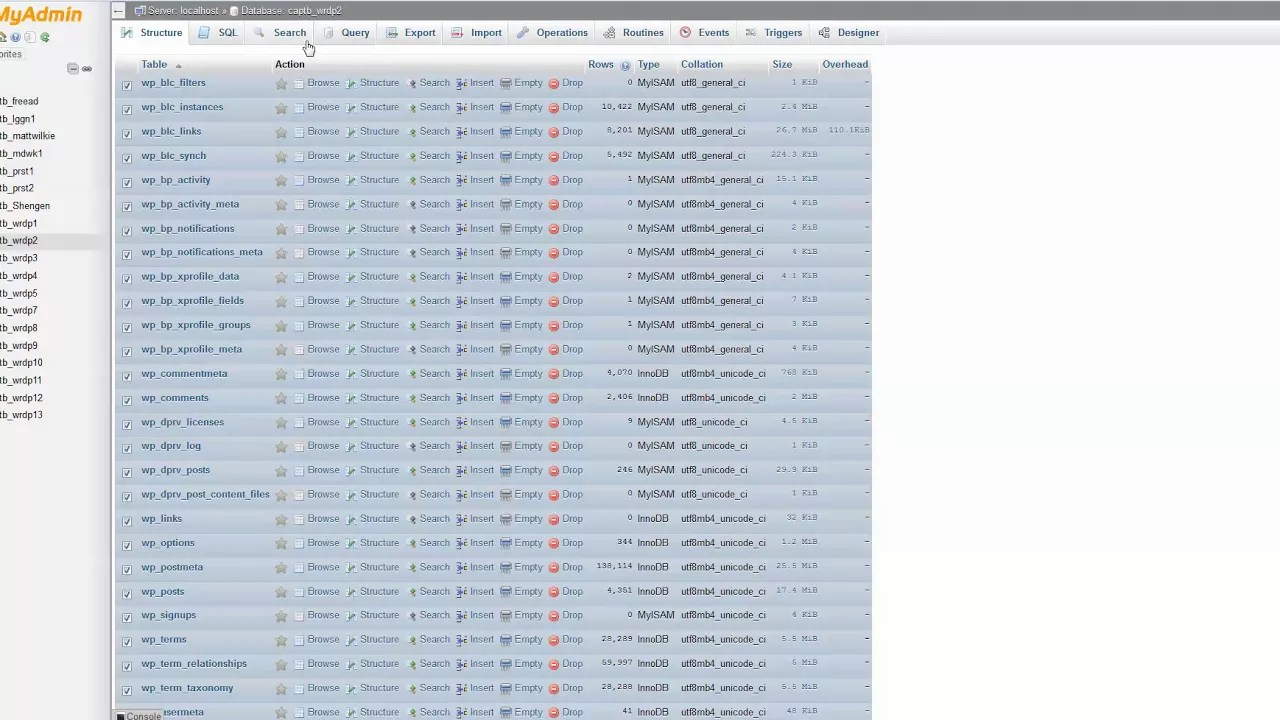The image size is (1280, 720).
Task: Click the Collation column header
Action: point(702,65)
